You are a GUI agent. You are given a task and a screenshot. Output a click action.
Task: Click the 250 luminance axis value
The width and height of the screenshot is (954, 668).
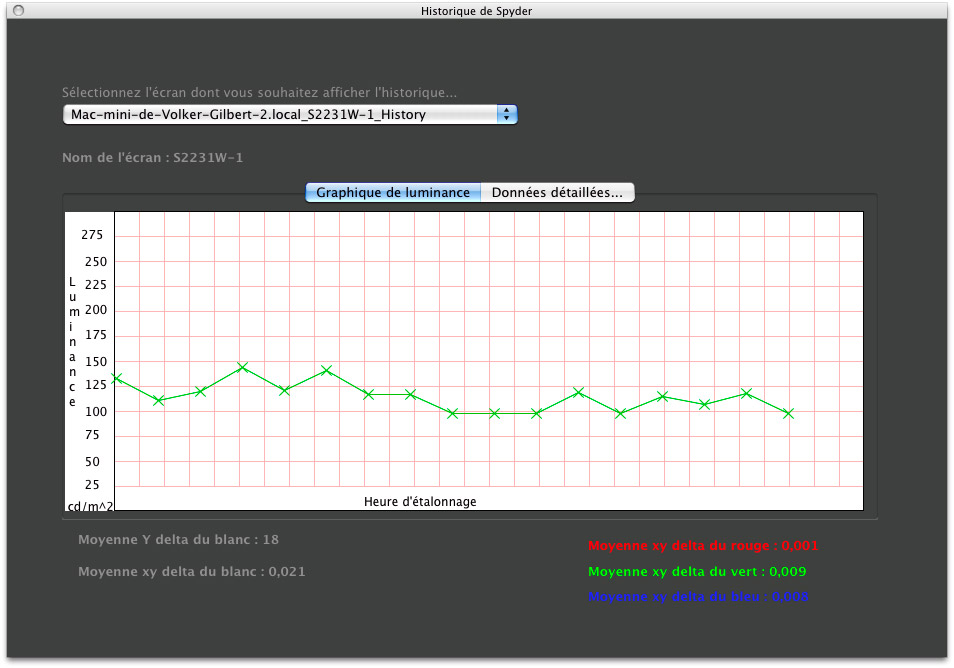click(96, 262)
